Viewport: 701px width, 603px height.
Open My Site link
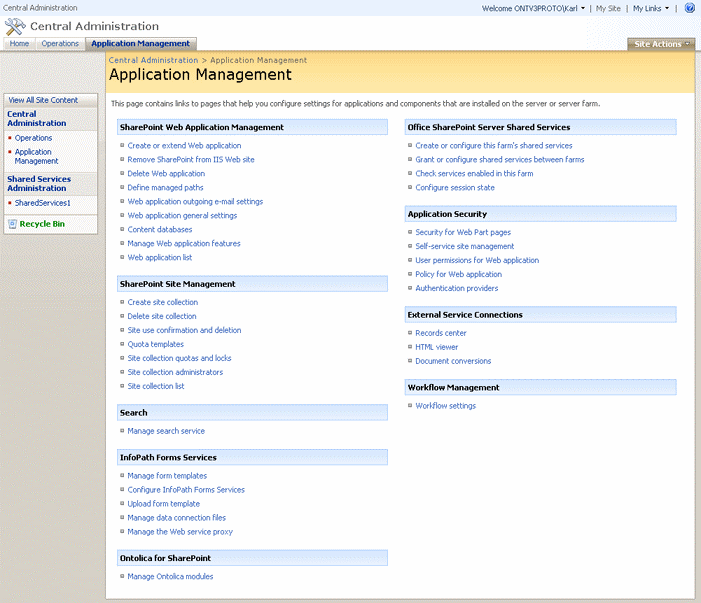coord(608,8)
